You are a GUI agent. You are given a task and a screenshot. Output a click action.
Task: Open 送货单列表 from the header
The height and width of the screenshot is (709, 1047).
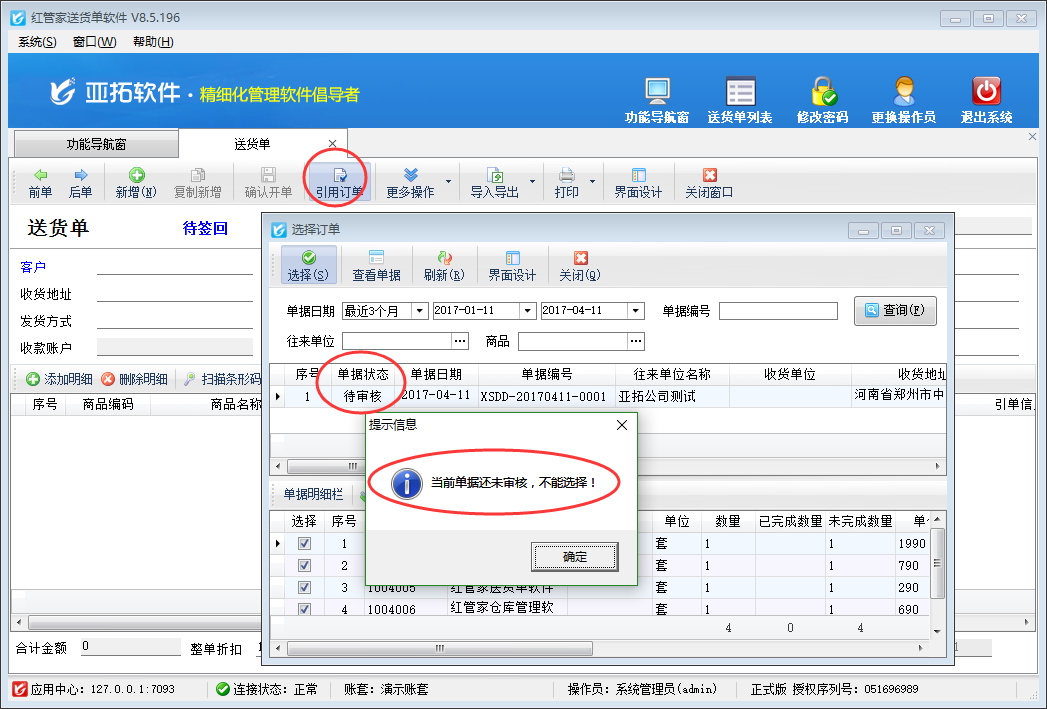pyautogui.click(x=739, y=92)
